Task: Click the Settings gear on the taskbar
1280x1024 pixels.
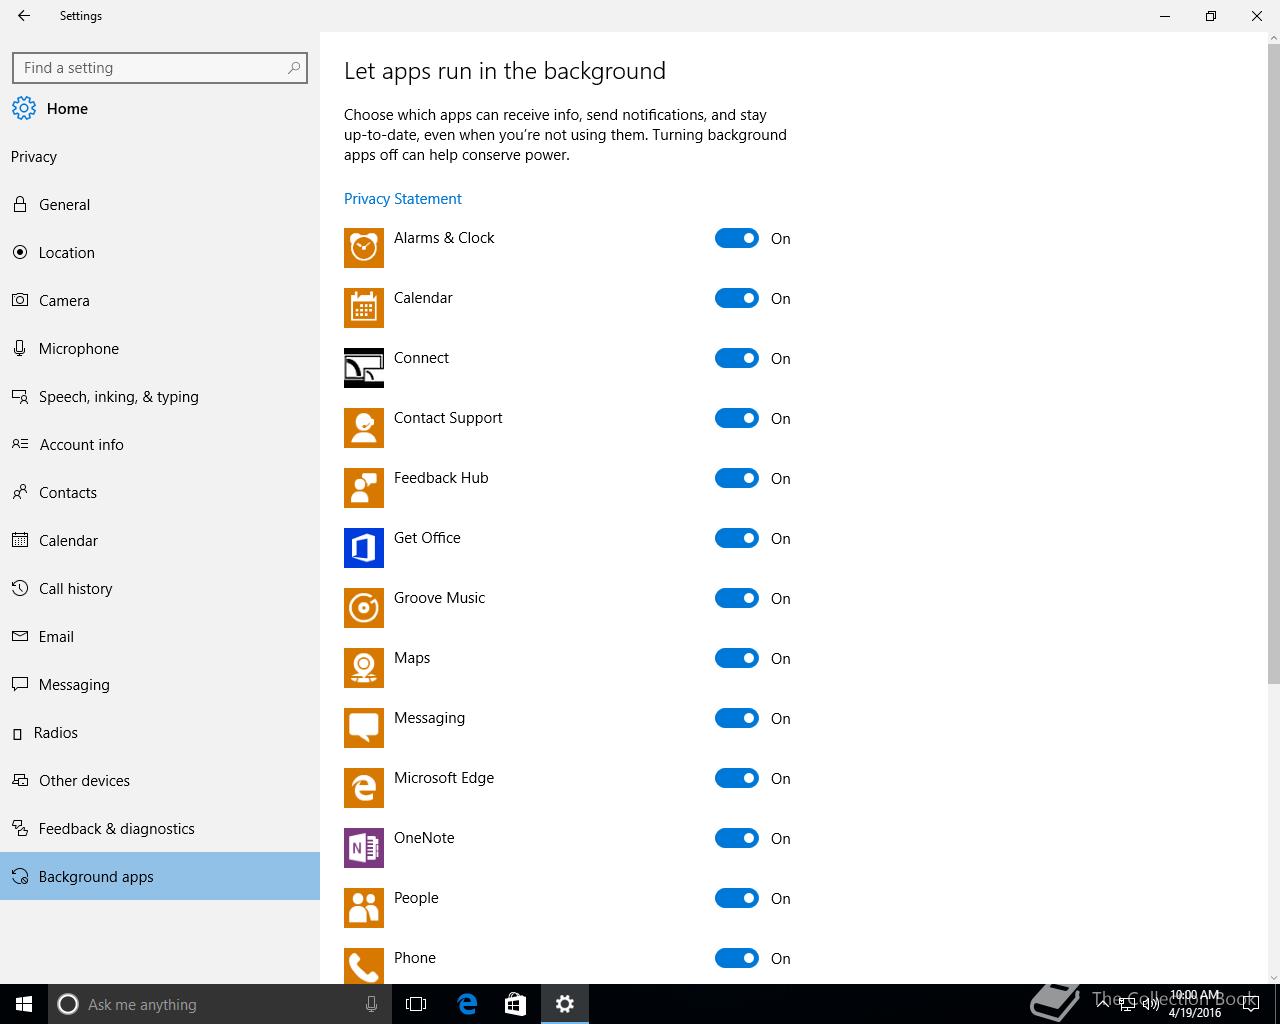Action: coord(565,1004)
